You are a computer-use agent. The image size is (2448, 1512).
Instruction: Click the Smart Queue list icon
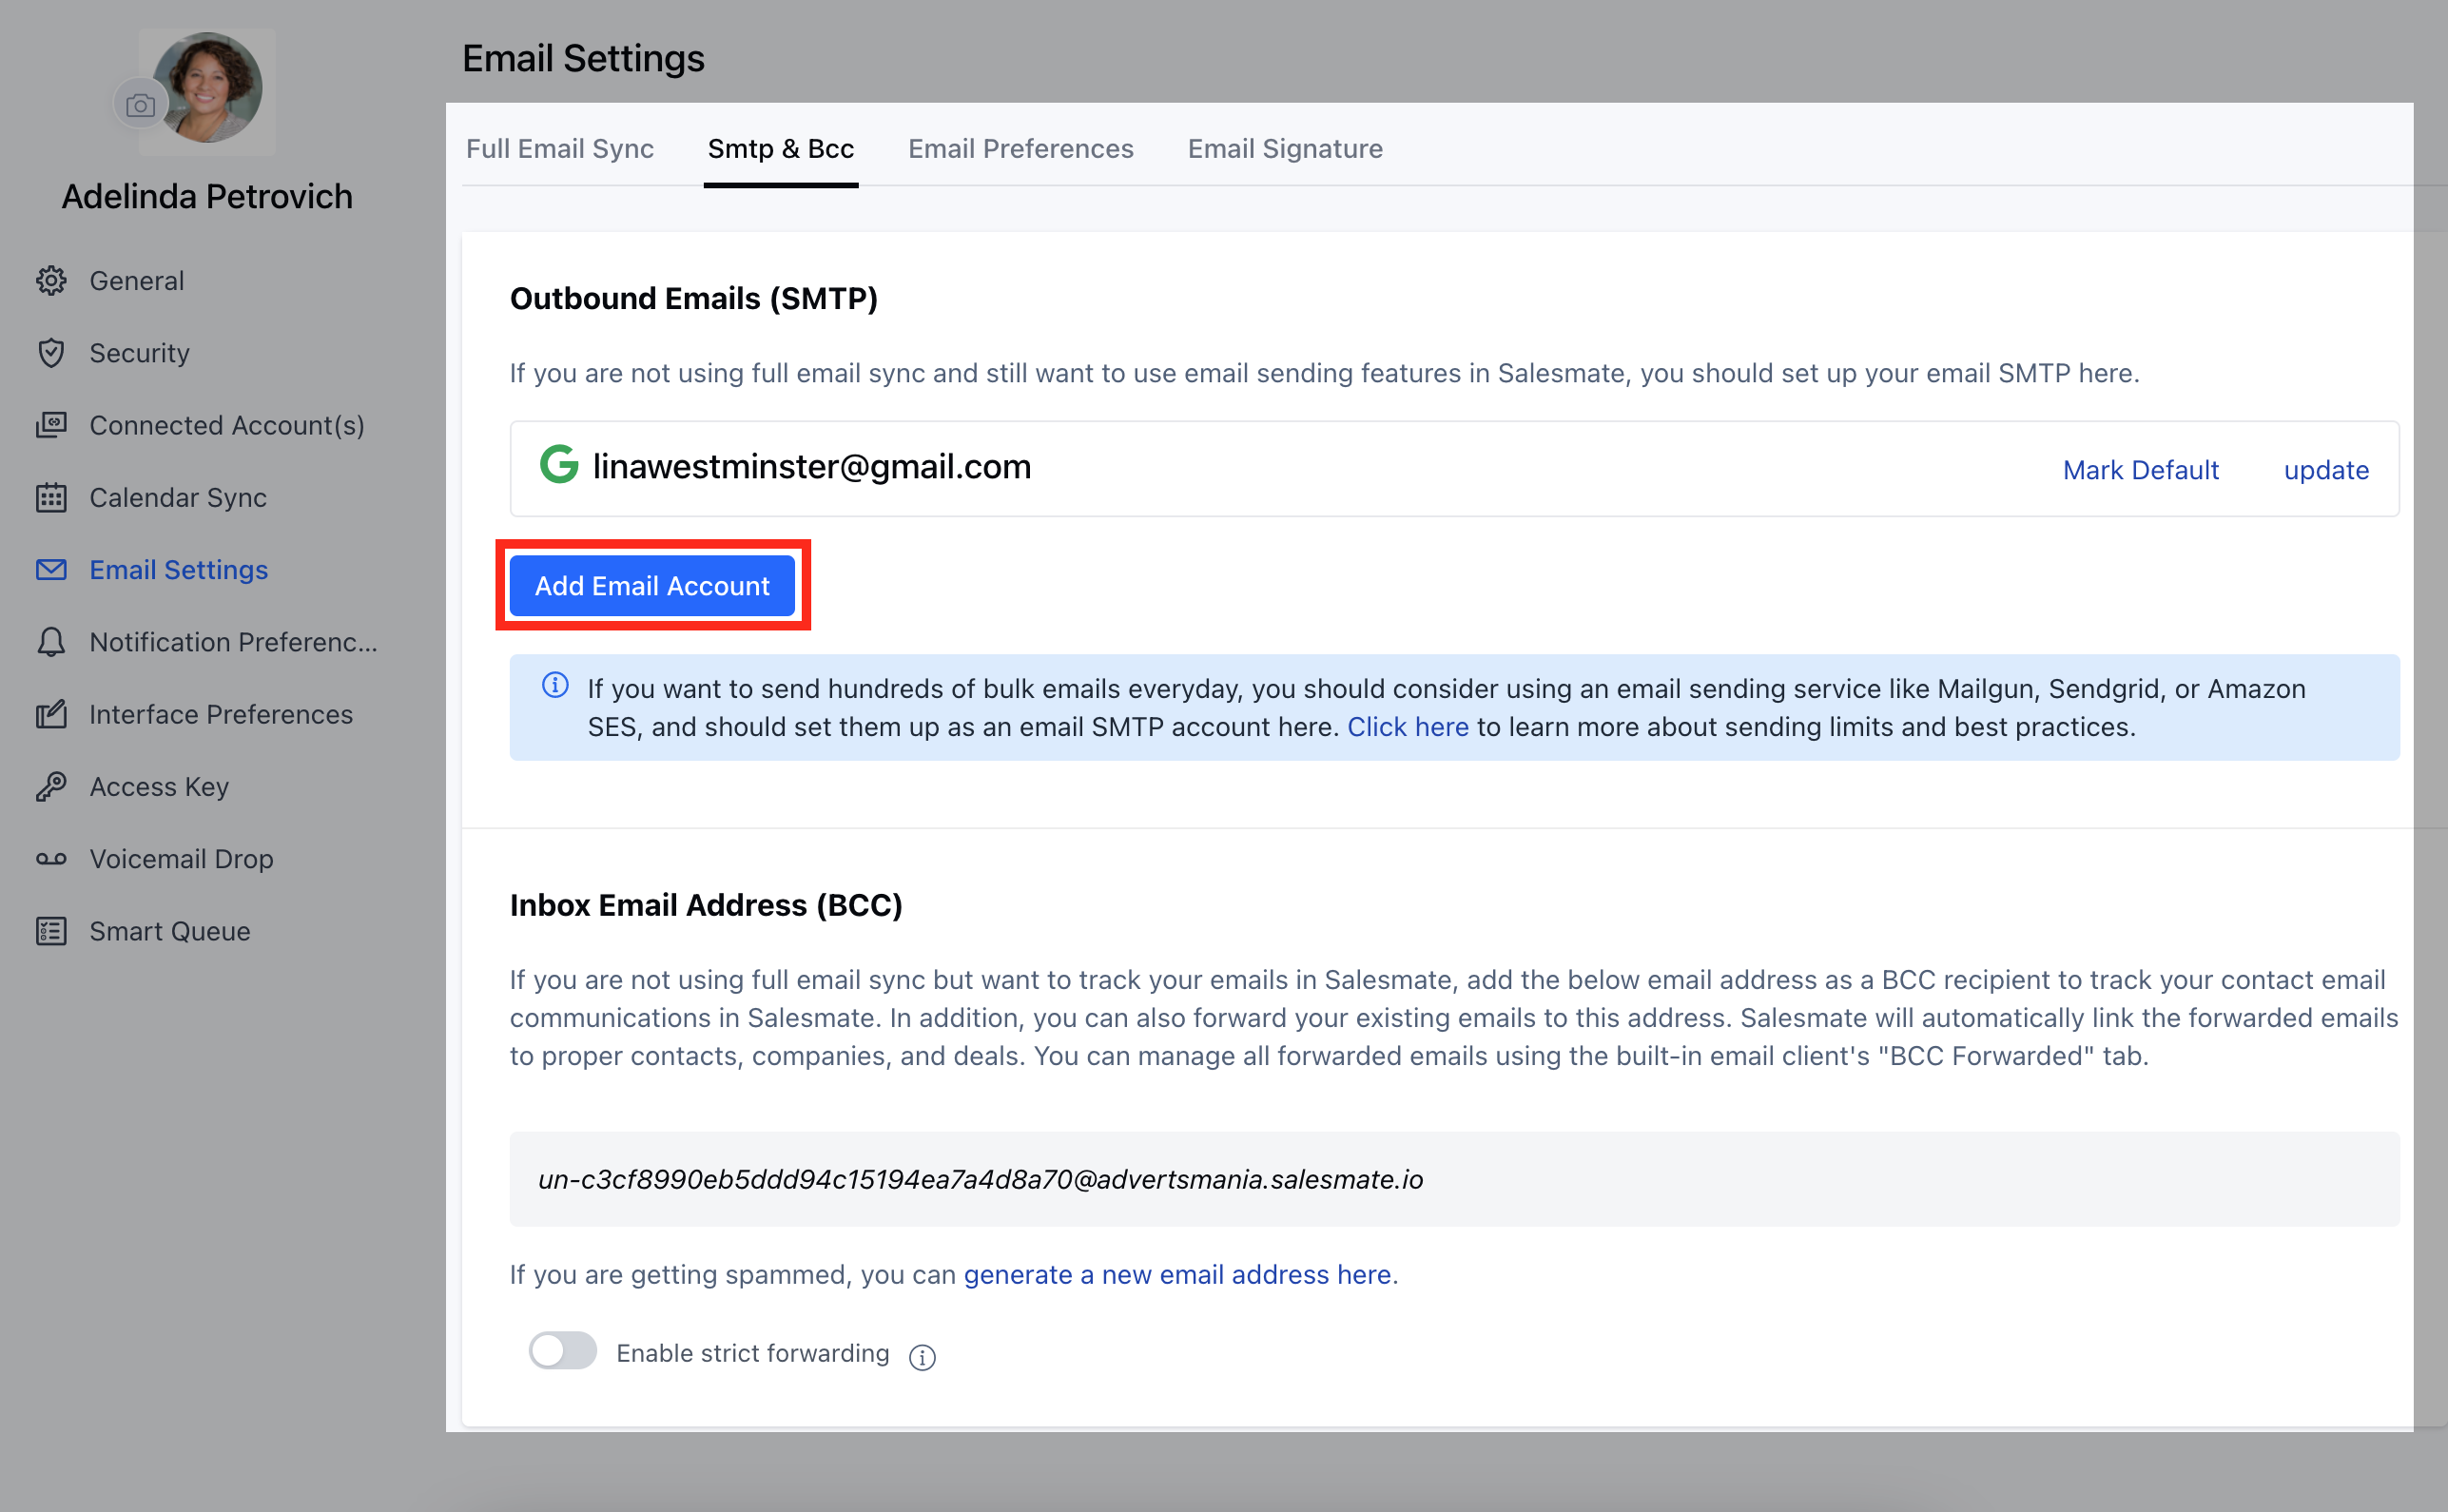(x=51, y=931)
